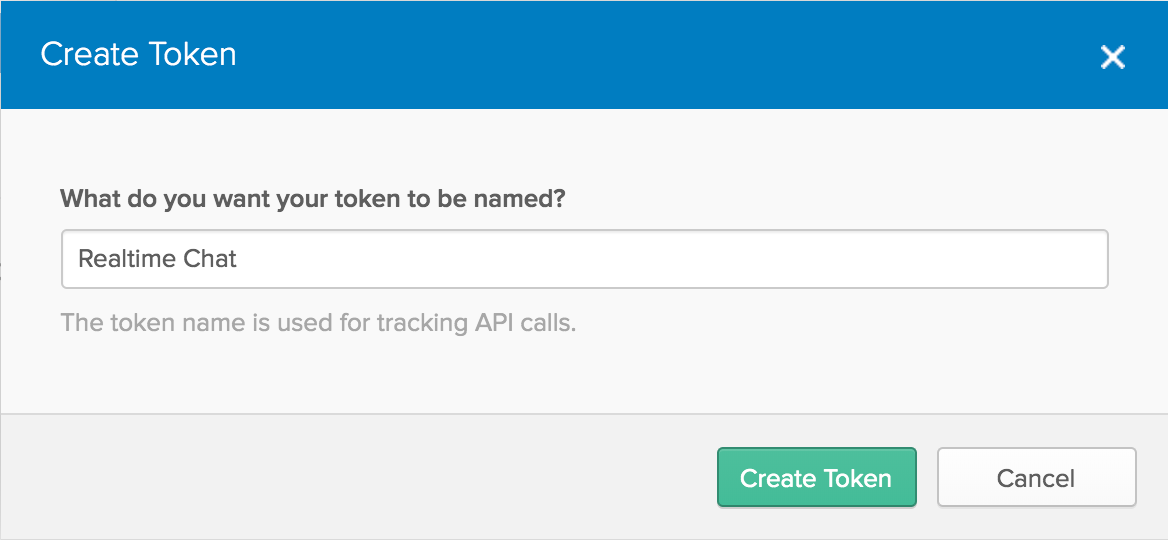Close the Create Token dialog with X
Screen dimensions: 1168x540
(x=1112, y=57)
